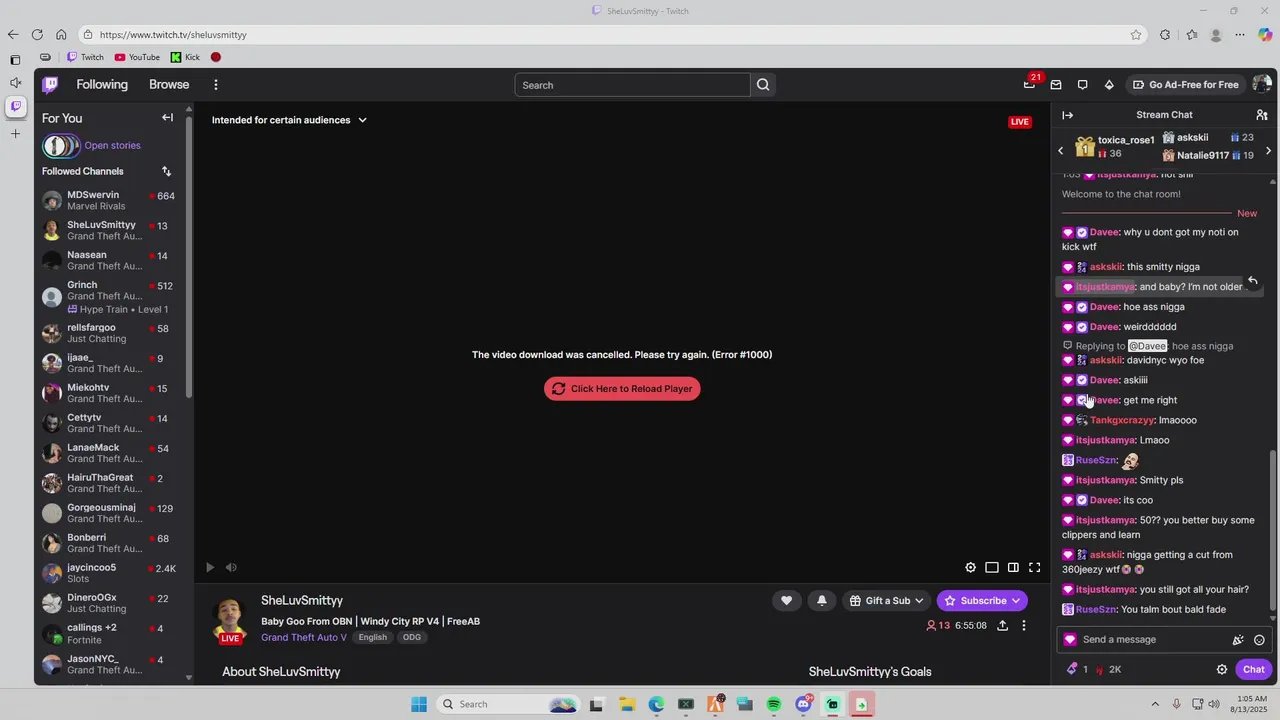Click the Twitch search input field
1280x720 pixels.
632,85
